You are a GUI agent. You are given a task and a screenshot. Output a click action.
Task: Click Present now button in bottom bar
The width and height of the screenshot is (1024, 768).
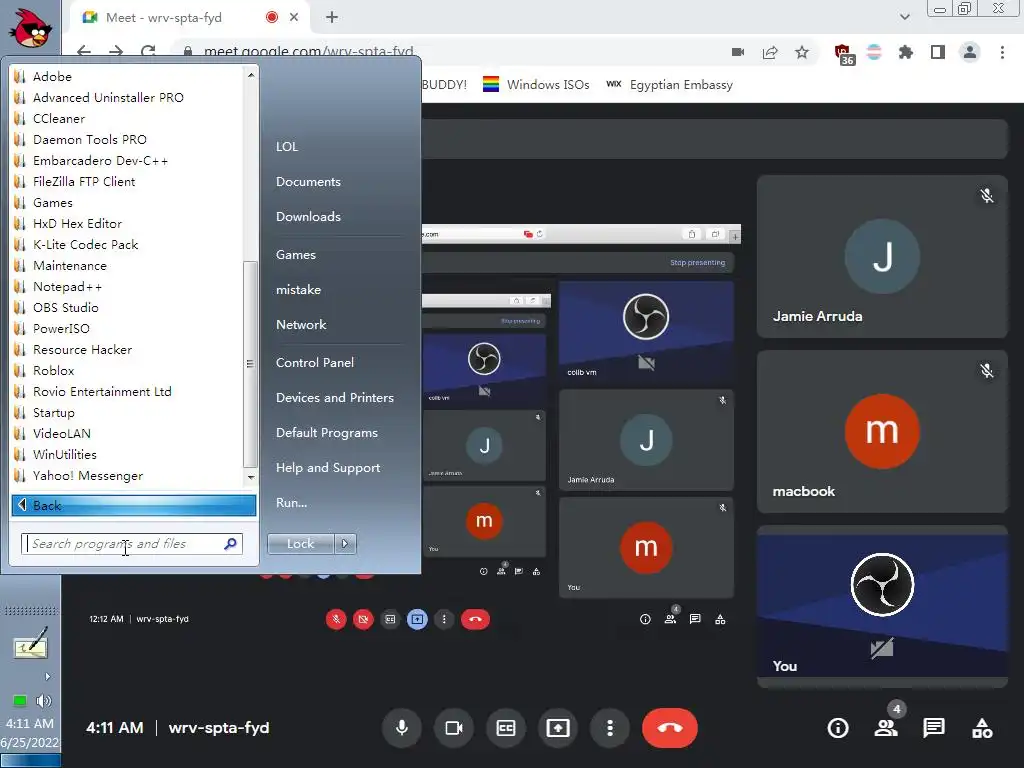point(558,728)
